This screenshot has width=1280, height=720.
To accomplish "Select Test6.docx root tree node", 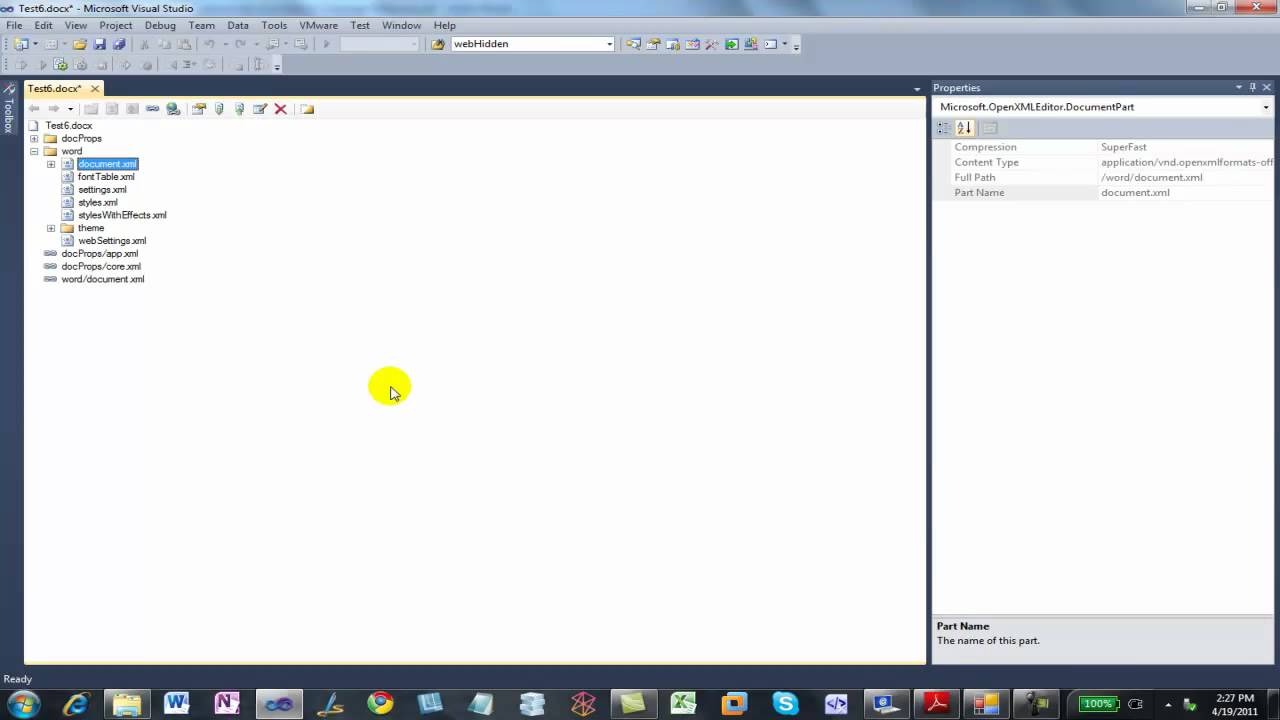I will pyautogui.click(x=69, y=126).
